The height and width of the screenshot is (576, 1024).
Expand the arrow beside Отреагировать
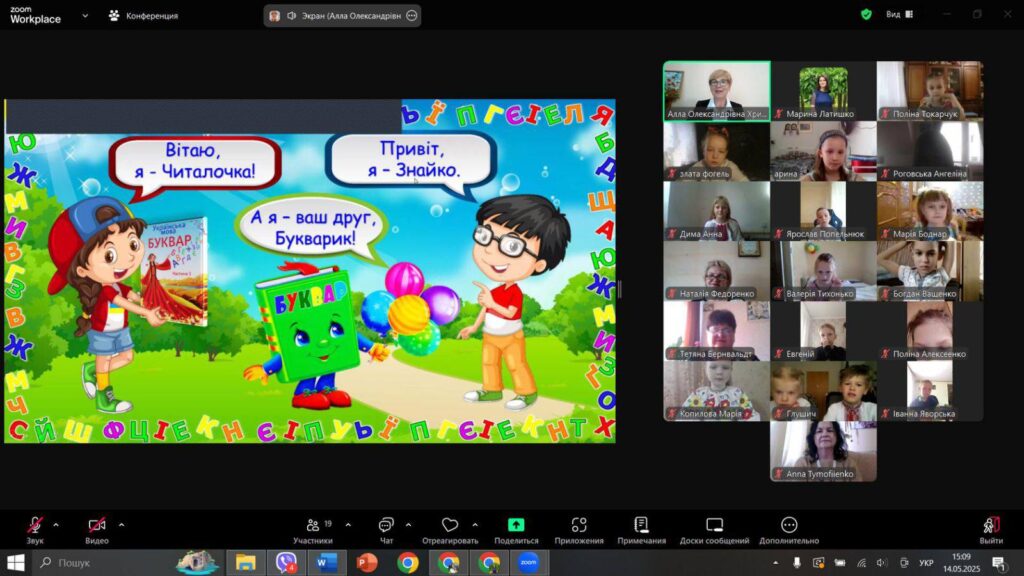475,524
